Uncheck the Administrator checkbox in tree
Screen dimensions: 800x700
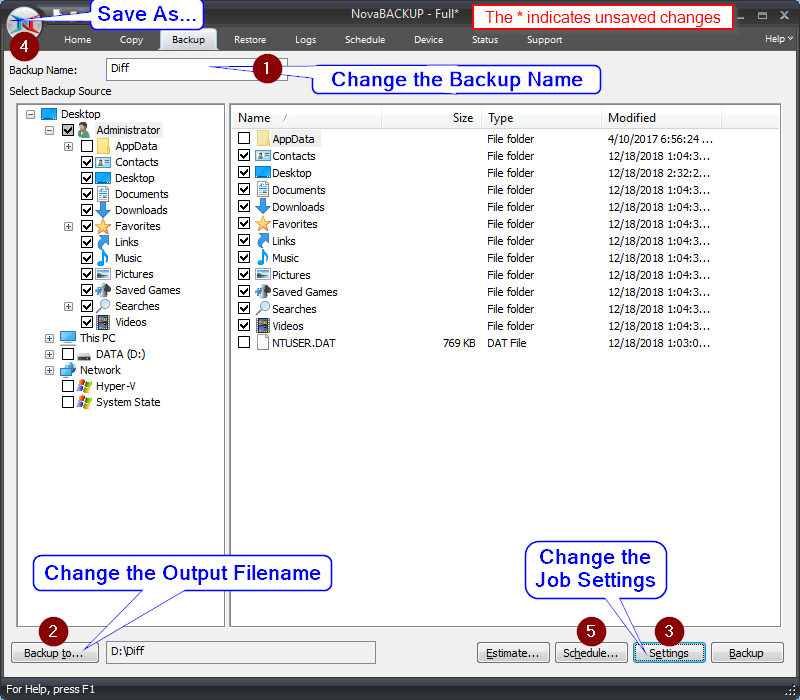pyautogui.click(x=68, y=130)
